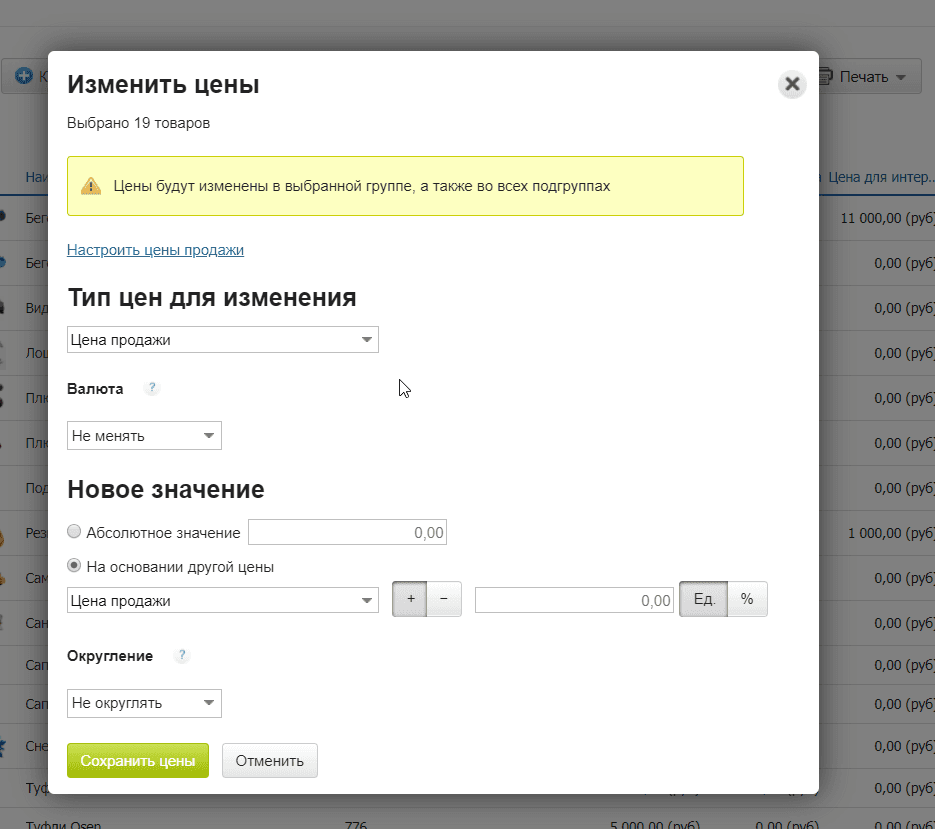
Task: Switch calculation mode to percent (%)
Action: (746, 599)
